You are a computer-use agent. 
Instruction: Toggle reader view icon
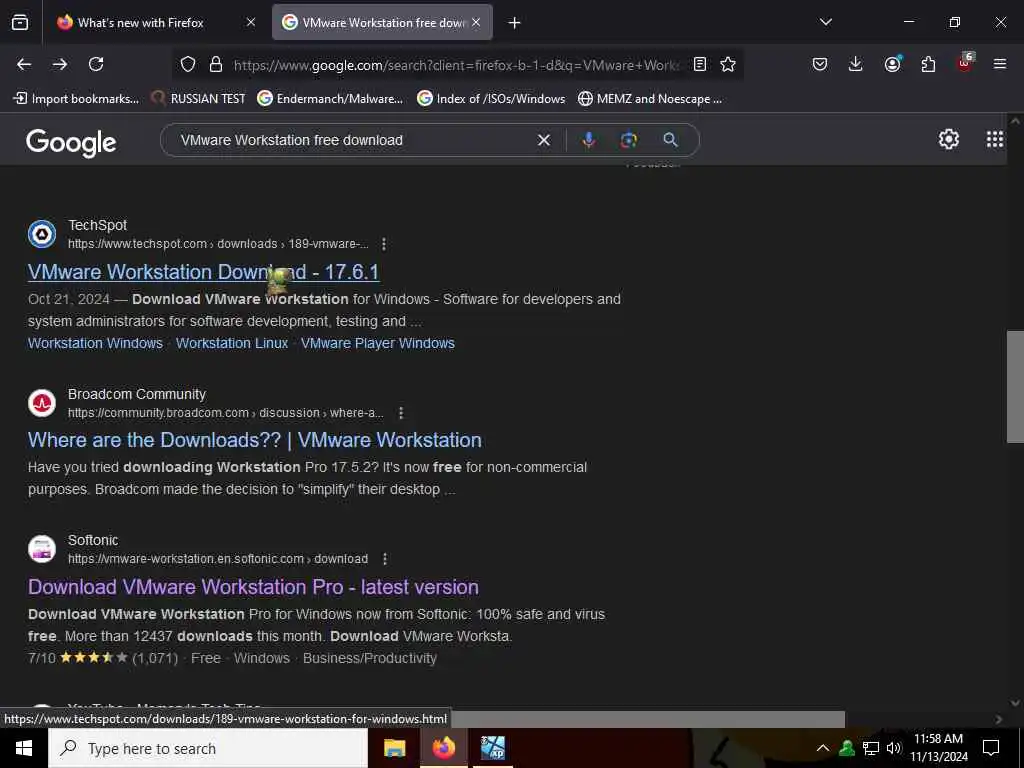[699, 64]
